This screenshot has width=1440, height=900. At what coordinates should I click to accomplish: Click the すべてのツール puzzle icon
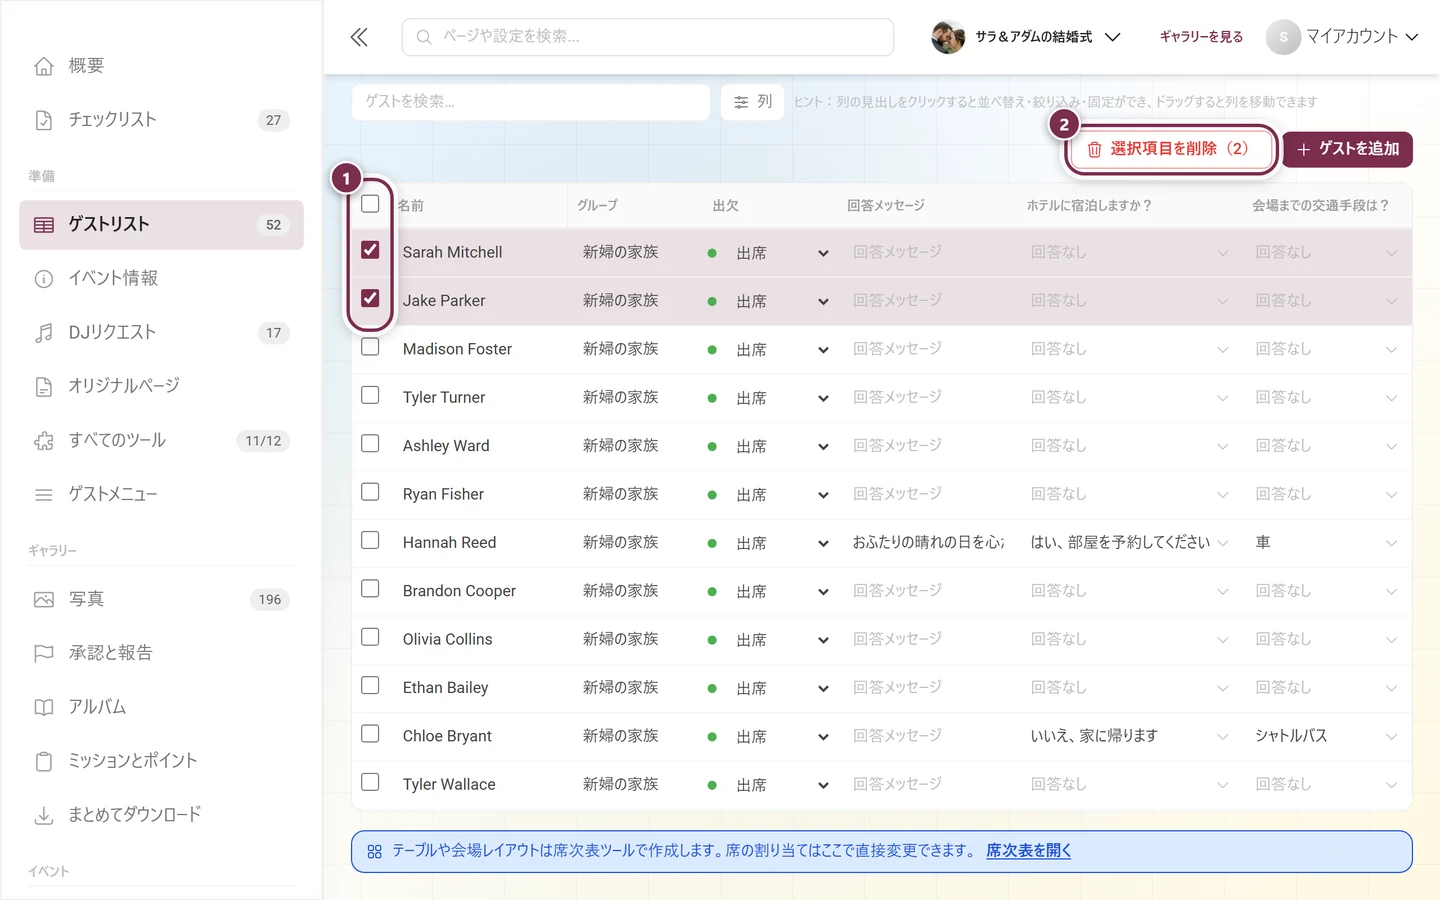(x=44, y=441)
